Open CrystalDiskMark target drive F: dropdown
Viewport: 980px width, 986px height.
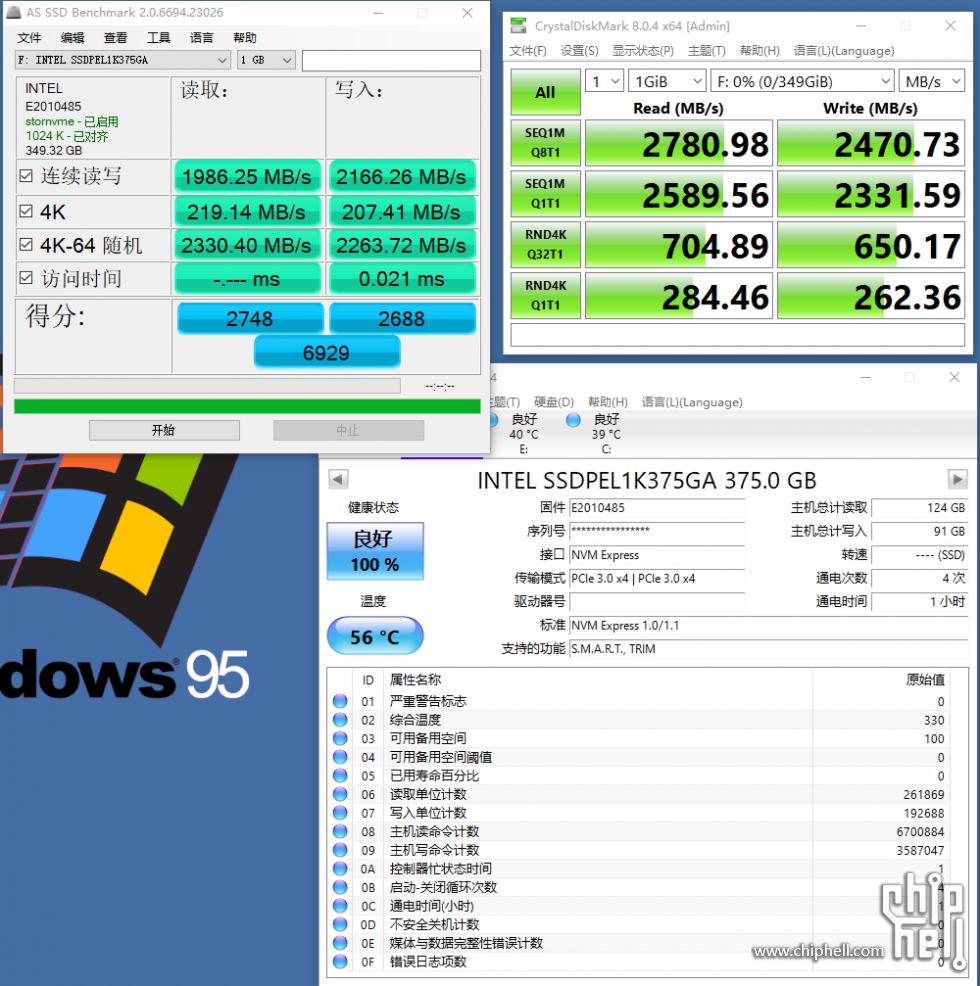coord(802,81)
